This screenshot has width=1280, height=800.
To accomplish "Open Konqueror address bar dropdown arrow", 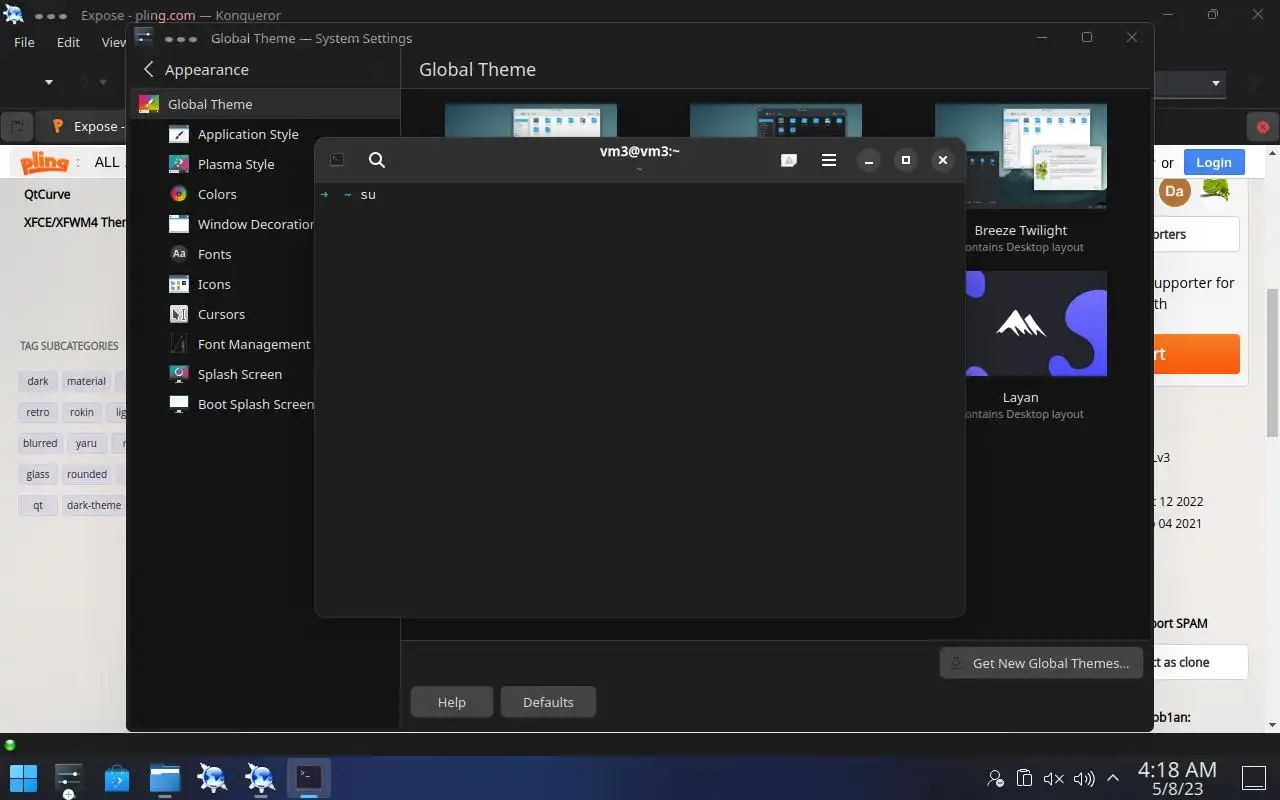I will coord(1216,83).
